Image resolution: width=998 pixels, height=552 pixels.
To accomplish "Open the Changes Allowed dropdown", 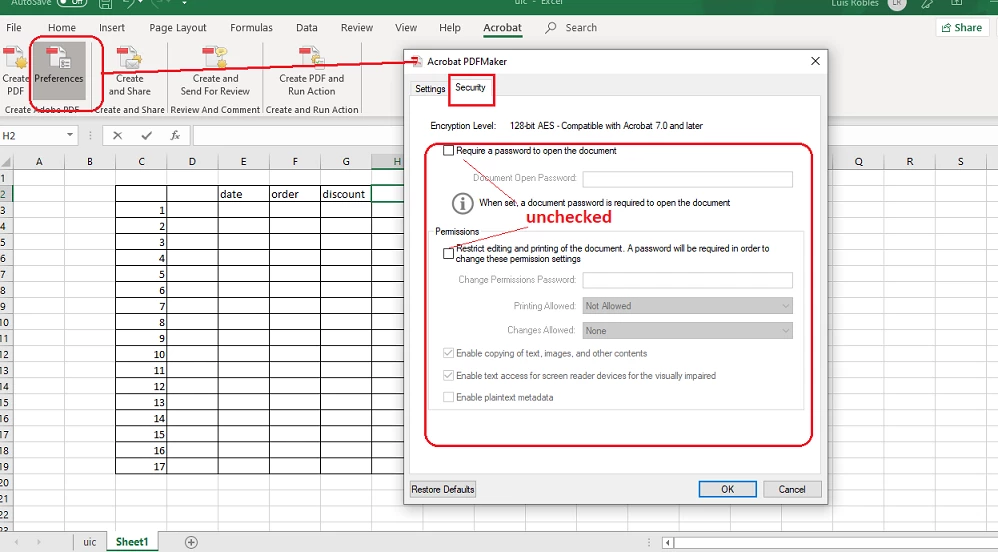I will point(687,330).
